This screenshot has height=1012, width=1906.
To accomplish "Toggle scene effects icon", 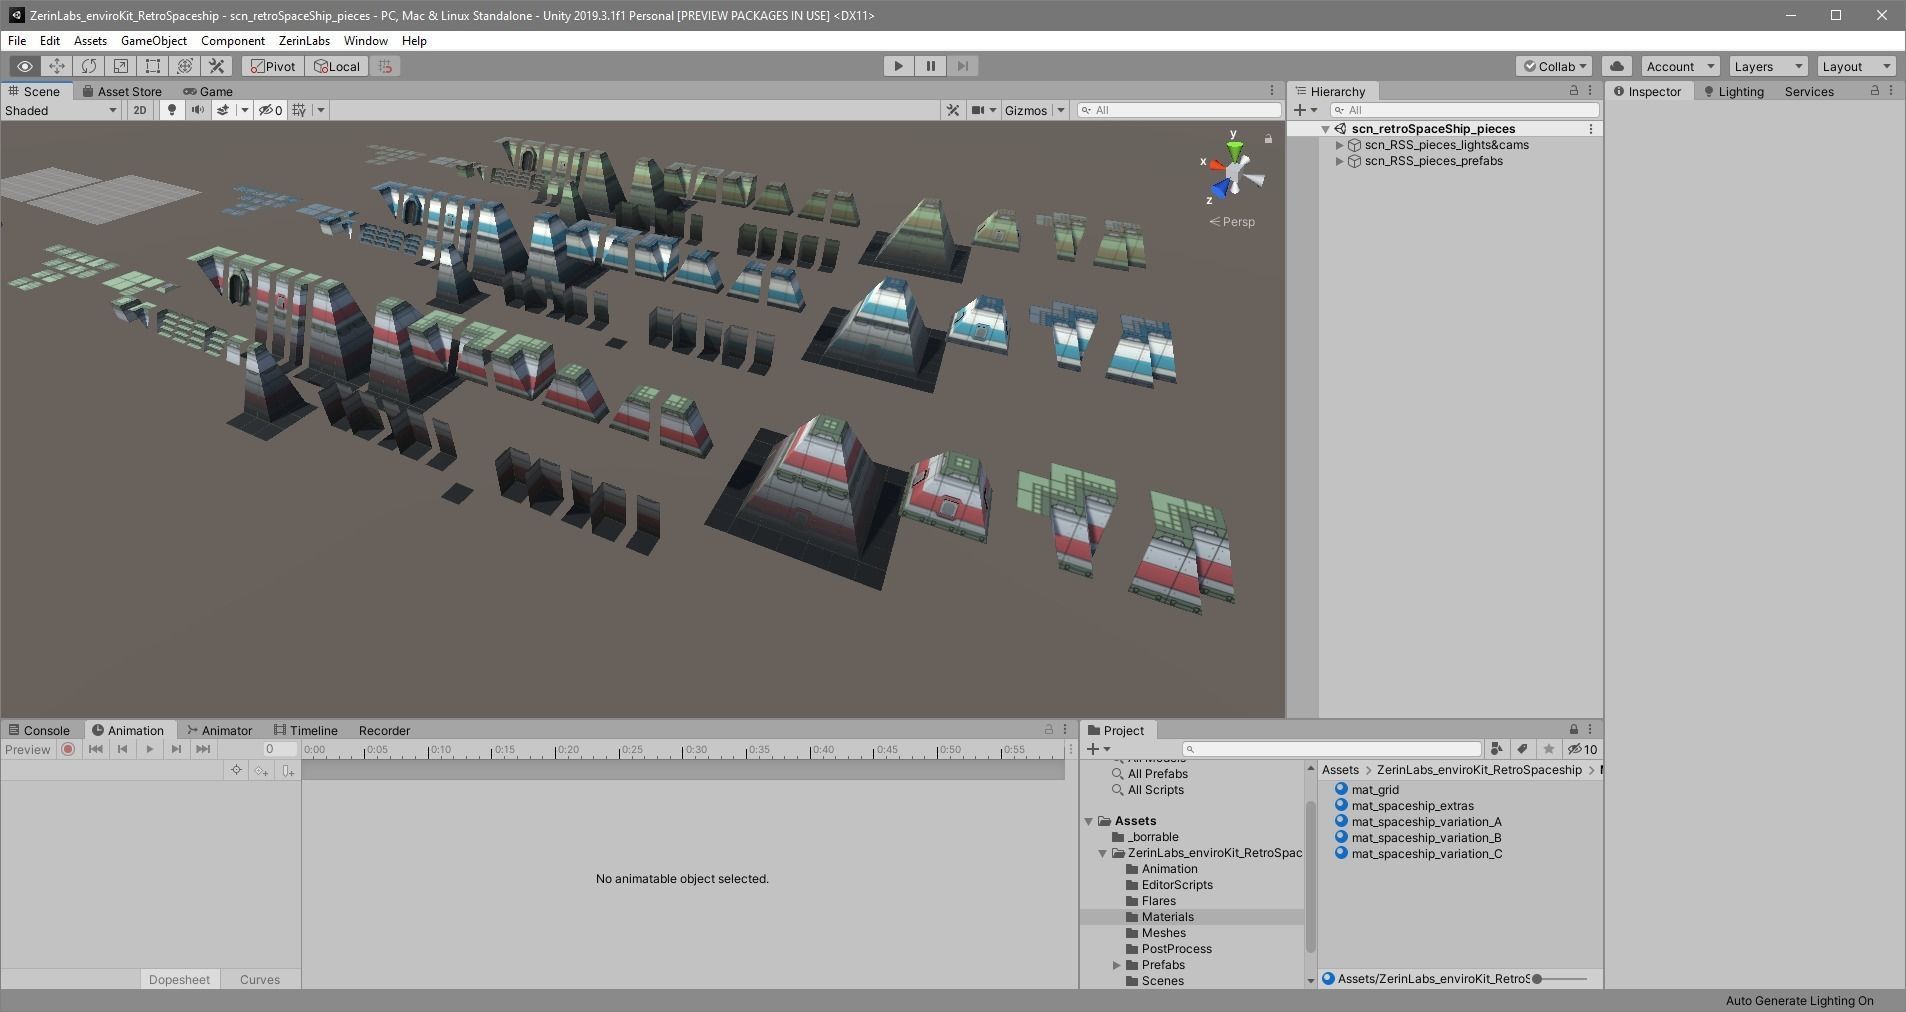I will pyautogui.click(x=223, y=110).
